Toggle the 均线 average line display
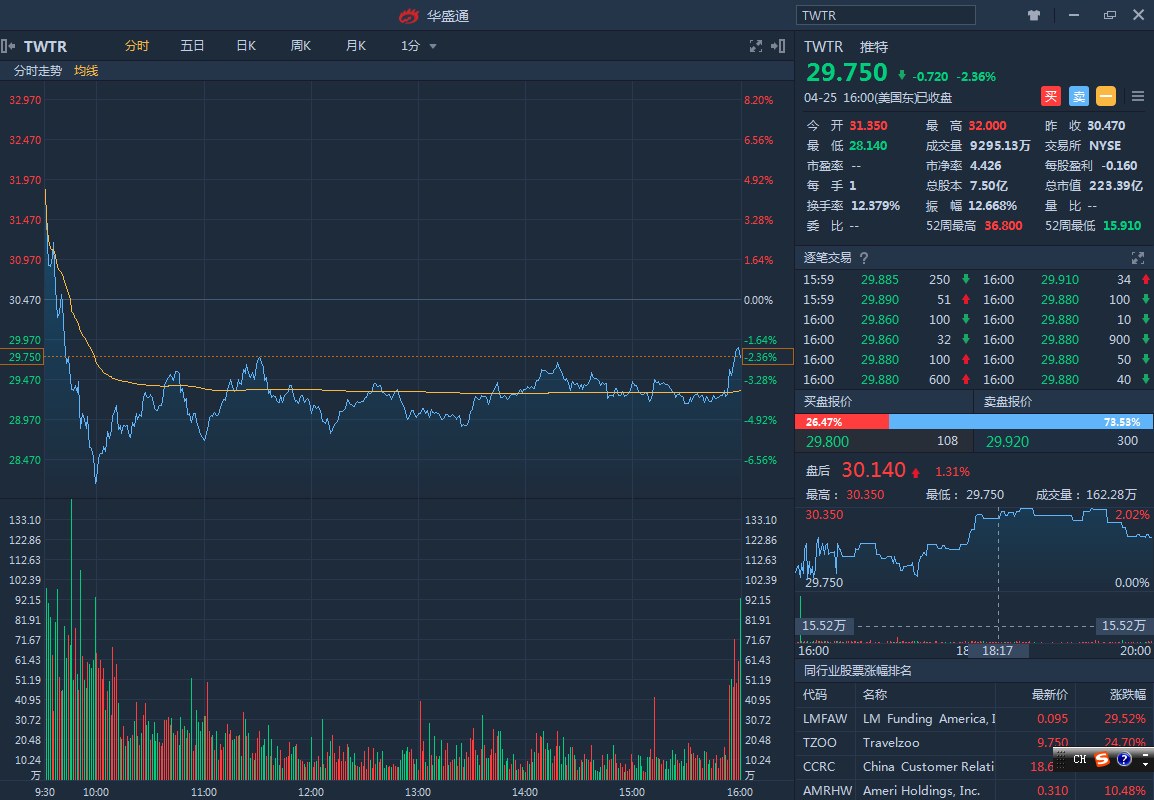Image resolution: width=1154 pixels, height=800 pixels. pyautogui.click(x=86, y=71)
